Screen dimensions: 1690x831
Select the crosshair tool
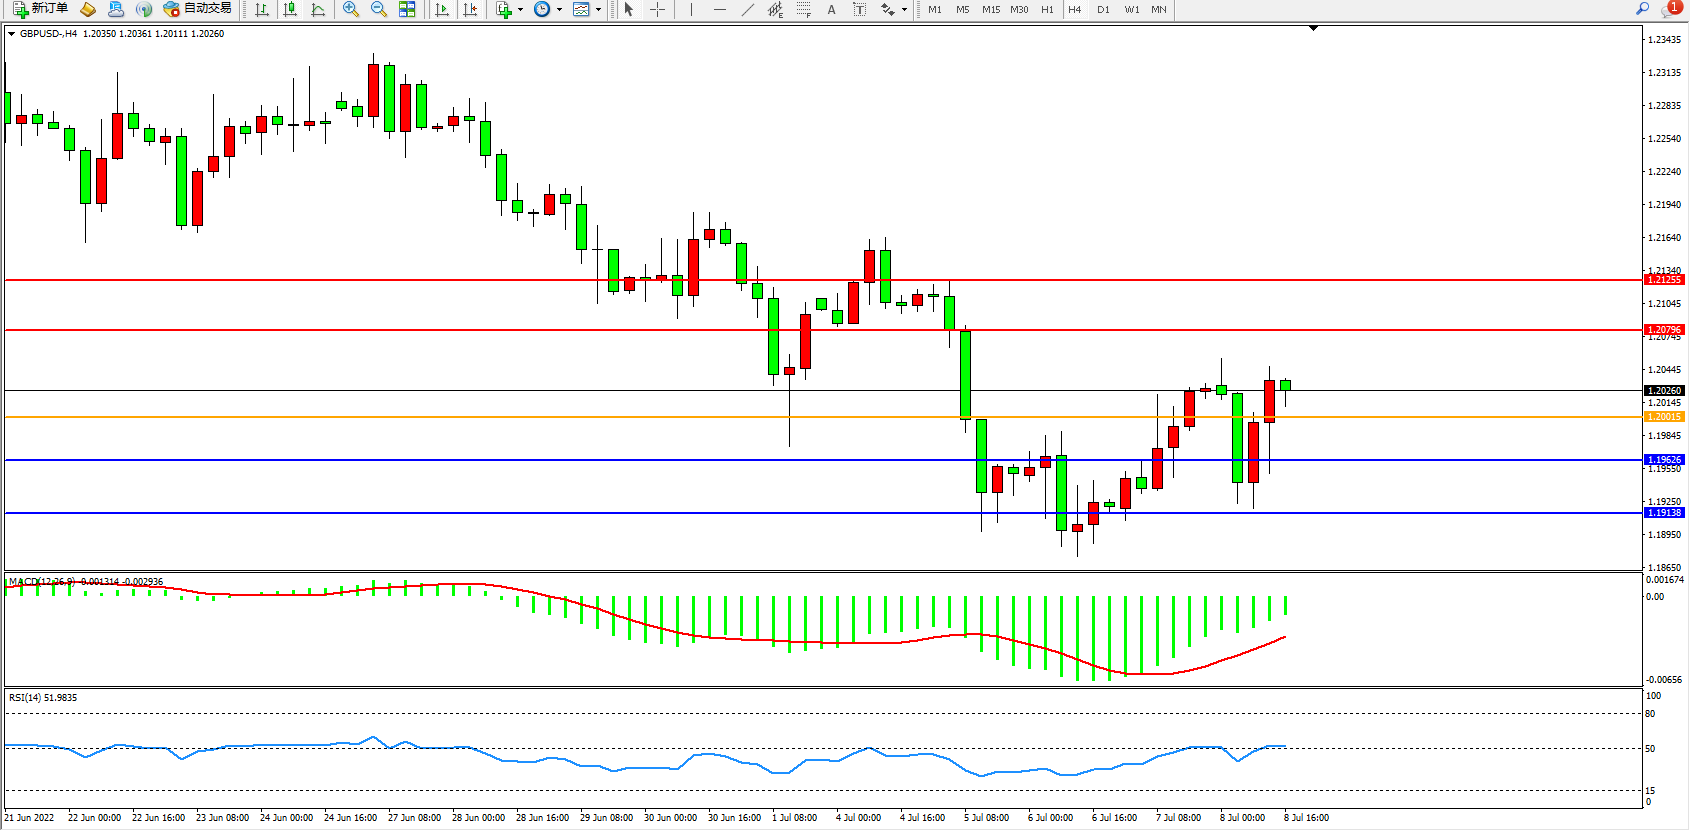click(x=657, y=9)
